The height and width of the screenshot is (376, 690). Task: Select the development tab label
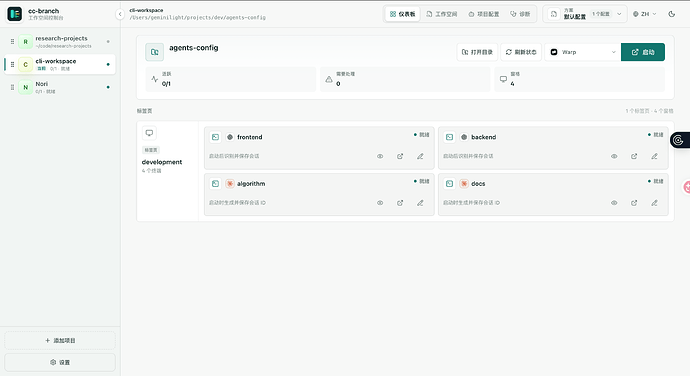click(x=162, y=162)
